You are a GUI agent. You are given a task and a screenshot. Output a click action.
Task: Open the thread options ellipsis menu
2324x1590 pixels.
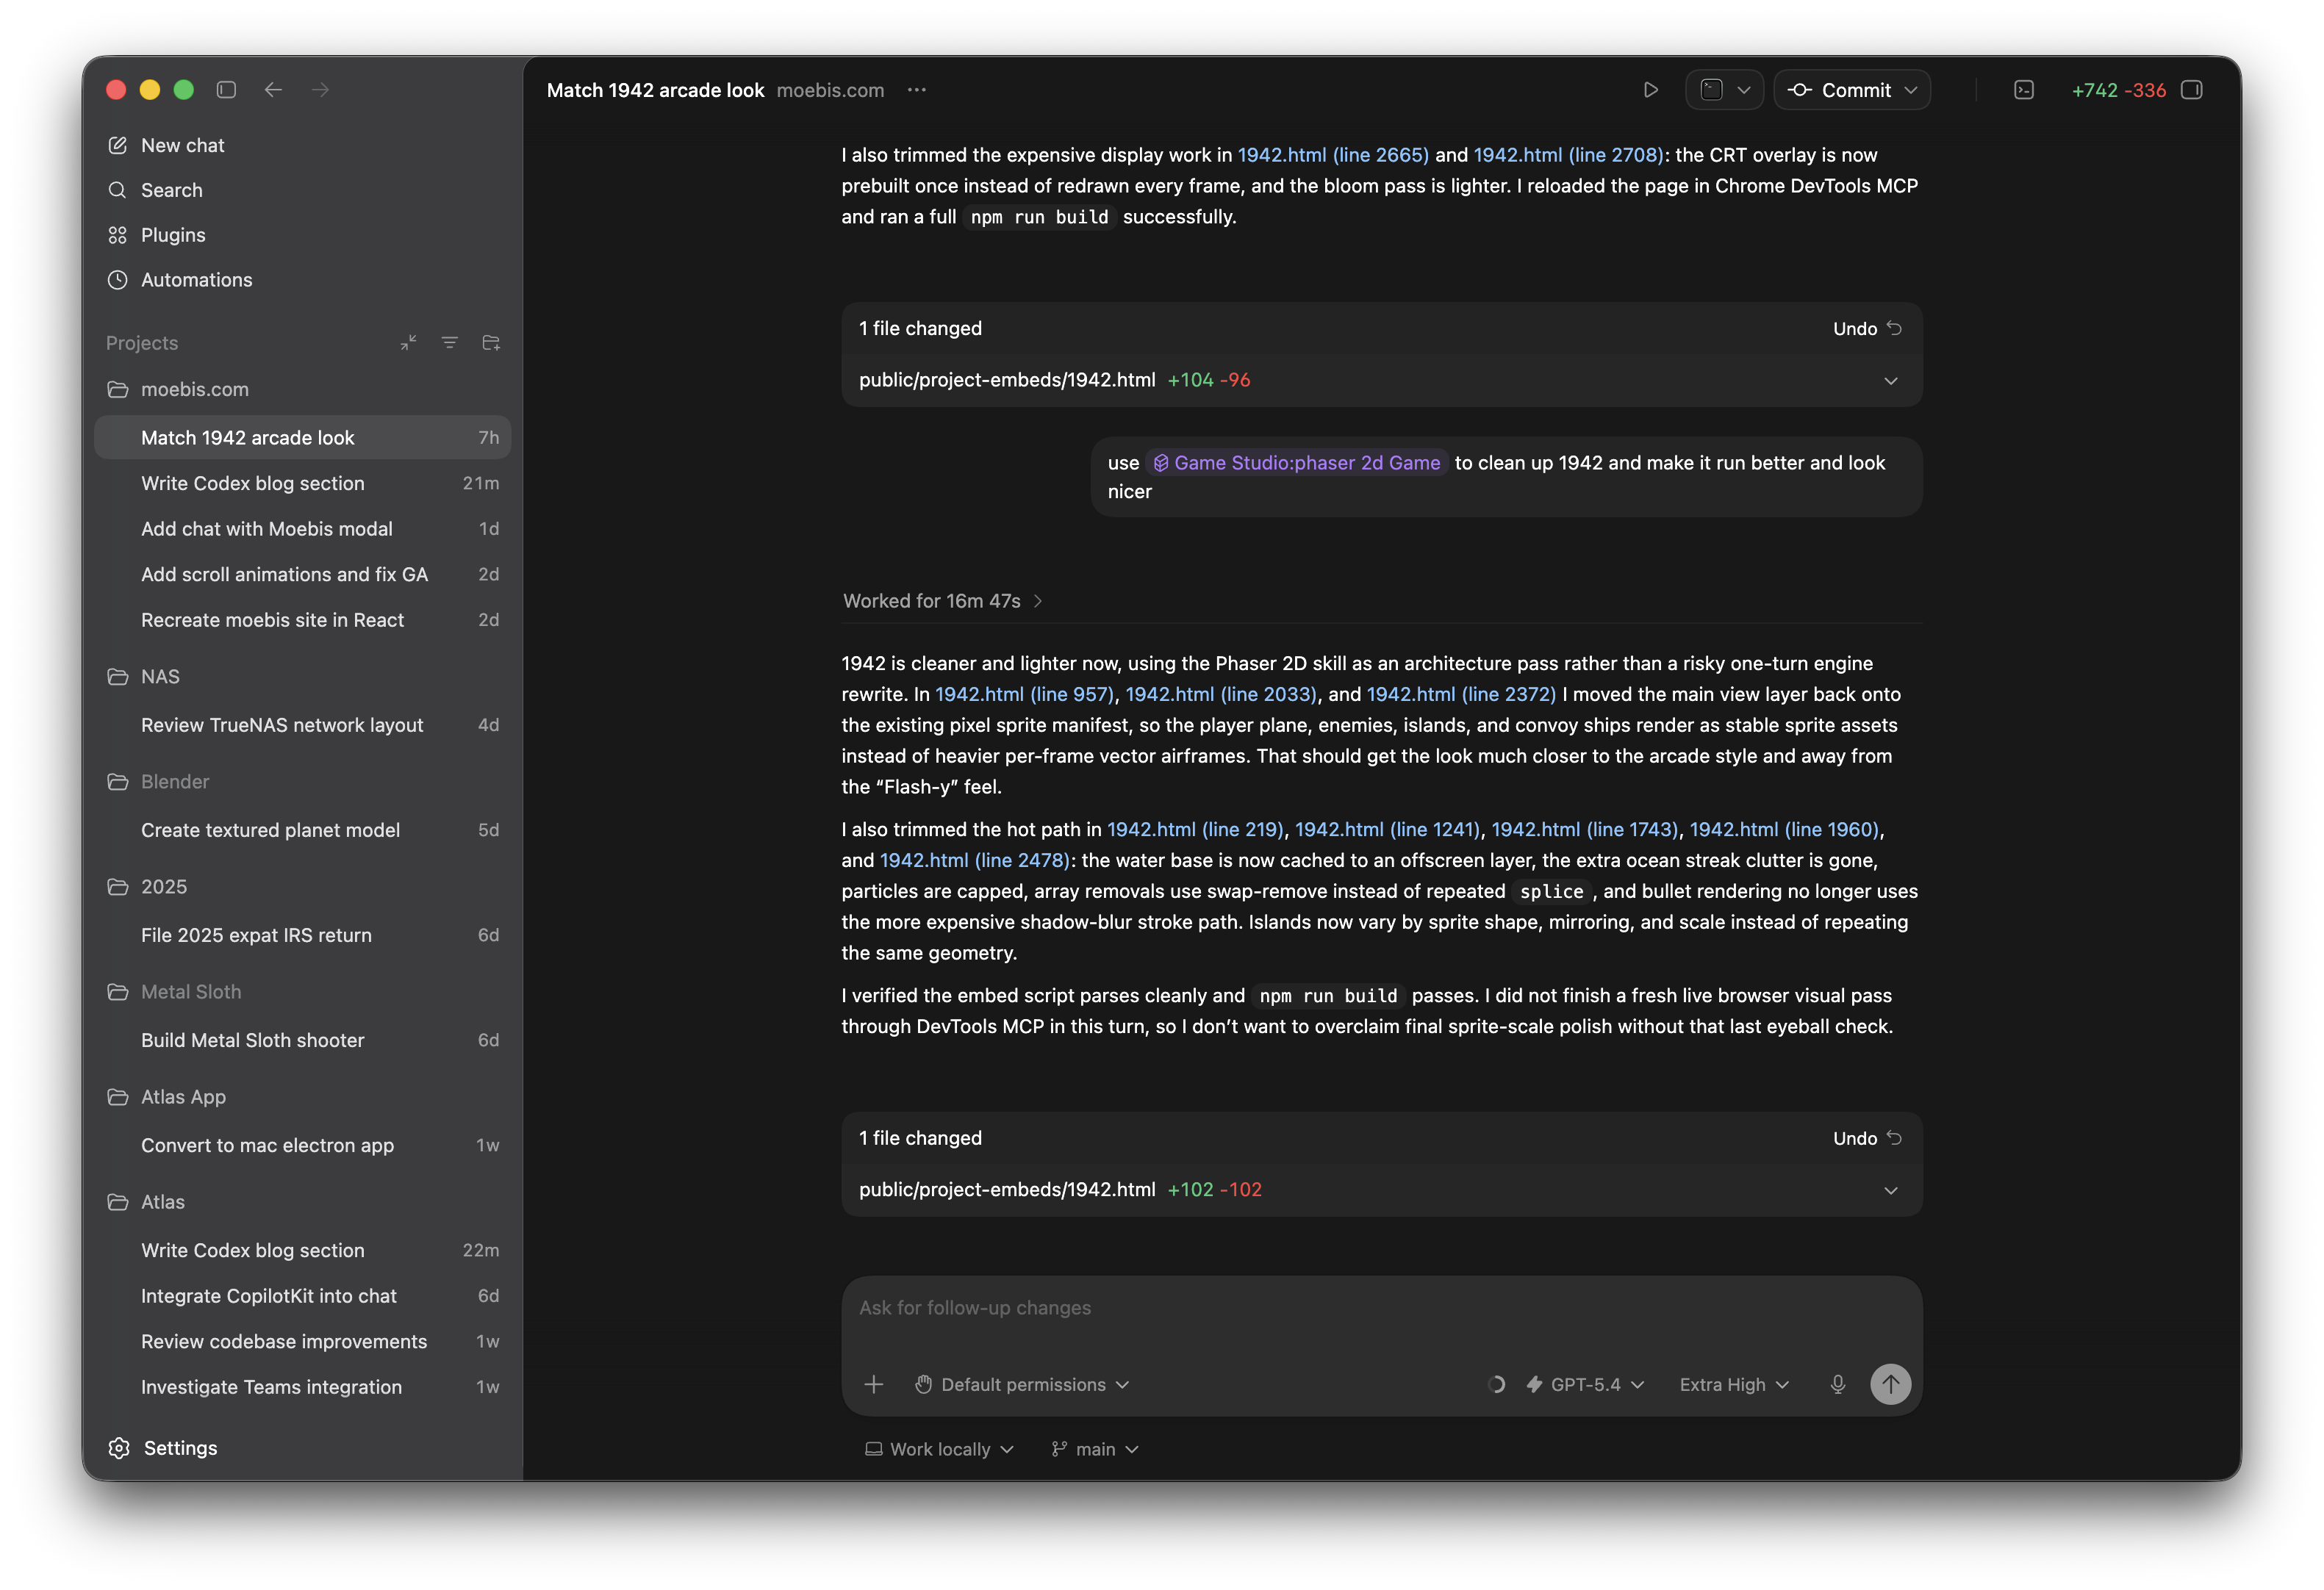point(916,90)
